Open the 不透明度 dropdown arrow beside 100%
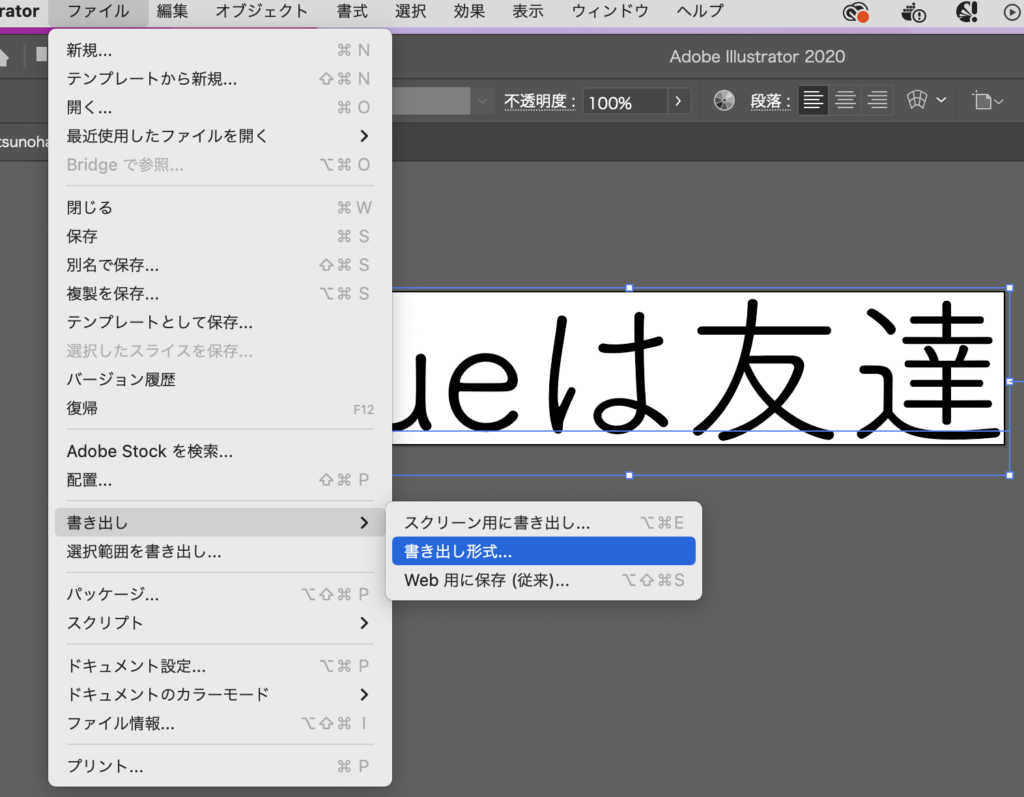The height and width of the screenshot is (797, 1024). (x=676, y=100)
